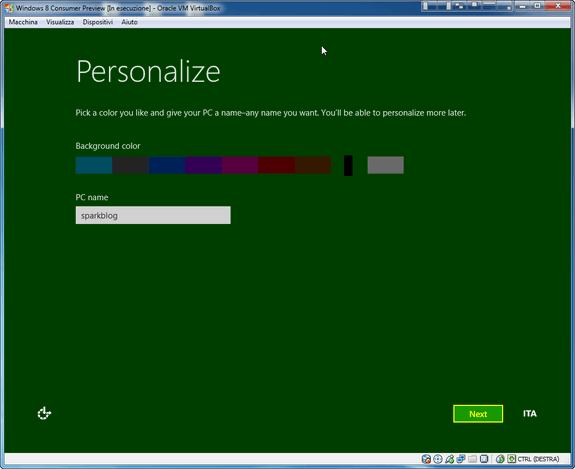Screen dimensions: 575x469
Task: Choose the dark red background color swatch
Action: pyautogui.click(x=276, y=165)
